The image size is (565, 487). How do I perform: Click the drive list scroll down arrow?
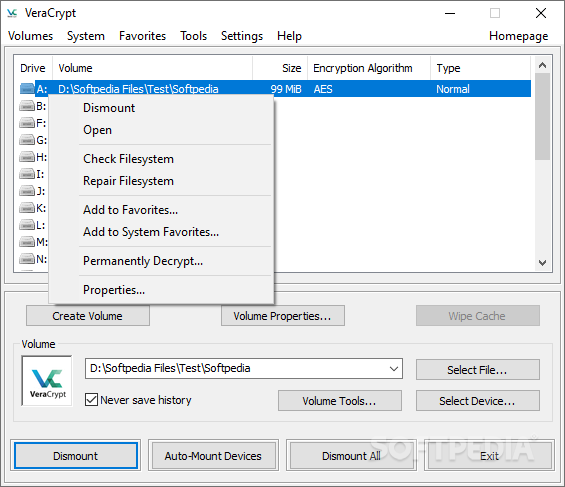[542, 263]
